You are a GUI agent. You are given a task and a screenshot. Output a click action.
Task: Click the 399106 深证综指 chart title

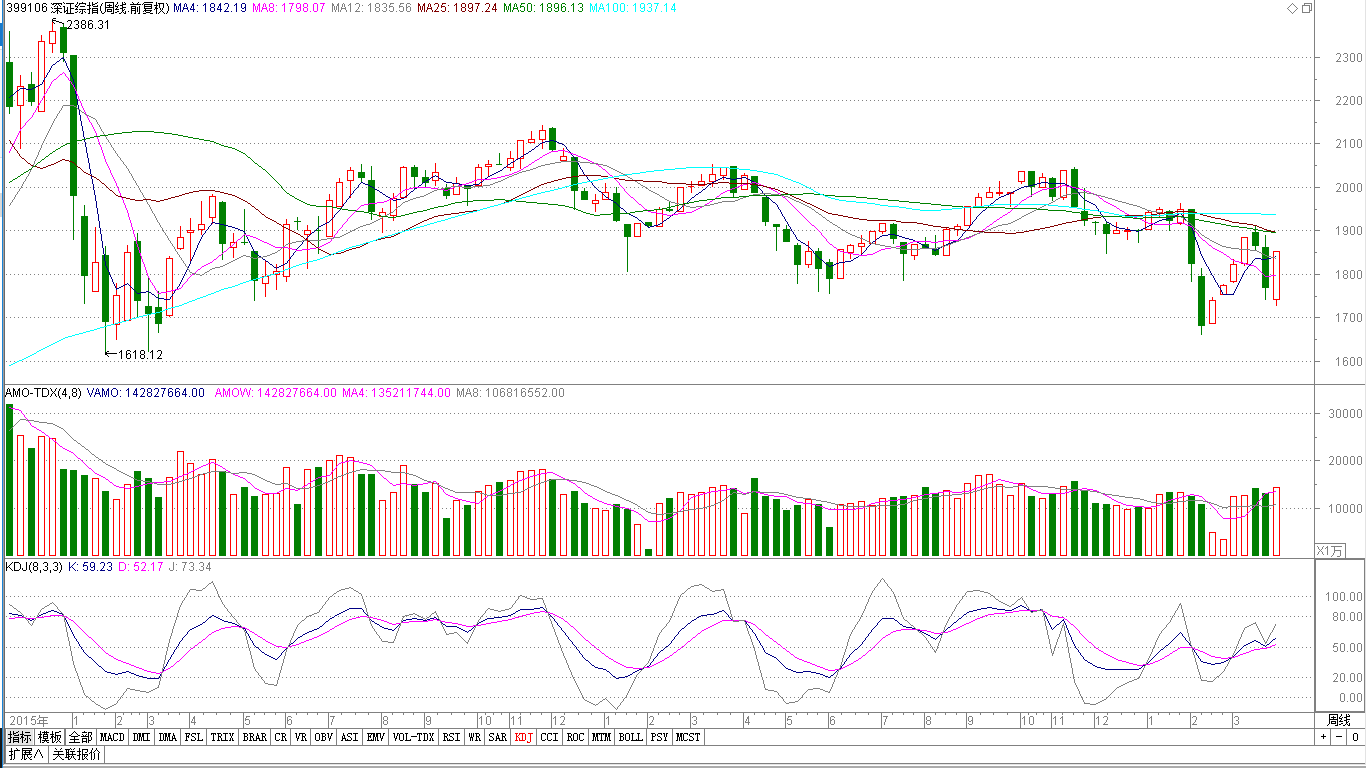pos(86,8)
